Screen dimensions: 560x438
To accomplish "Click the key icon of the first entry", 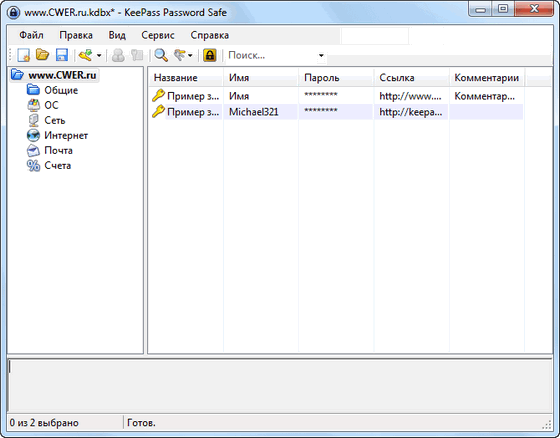I will [x=158, y=96].
